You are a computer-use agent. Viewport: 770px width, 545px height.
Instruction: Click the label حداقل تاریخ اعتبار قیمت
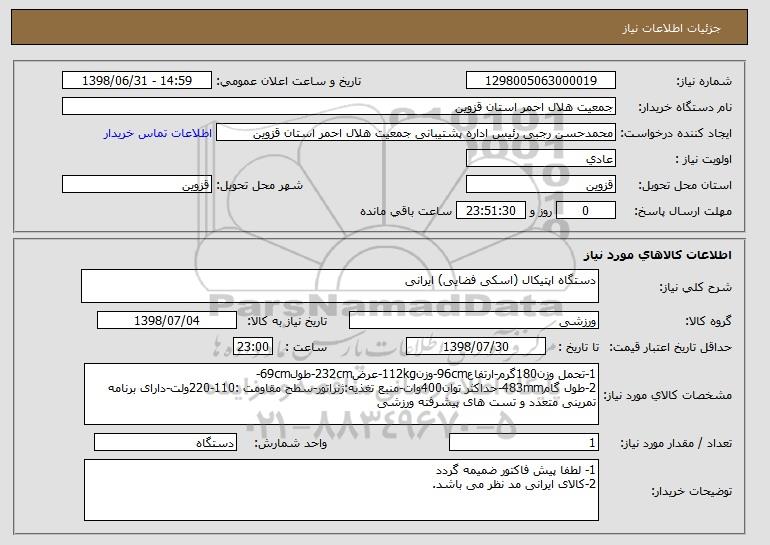click(670, 348)
